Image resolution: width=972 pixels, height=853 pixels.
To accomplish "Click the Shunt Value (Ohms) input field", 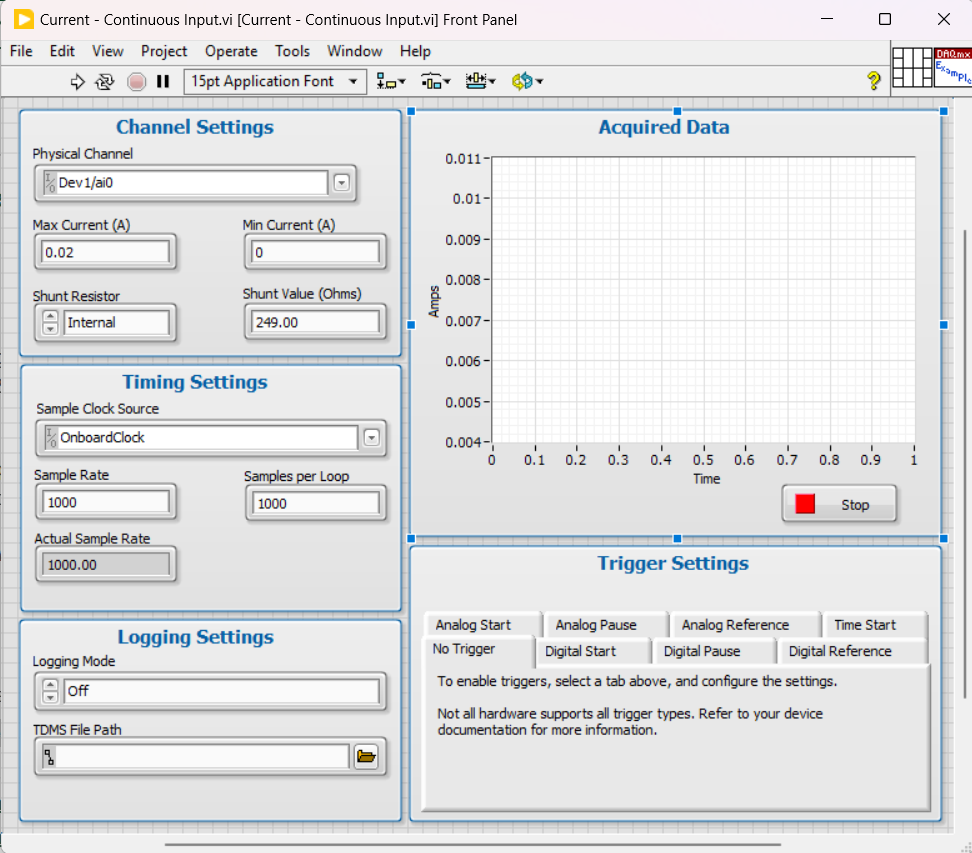I will [x=316, y=322].
